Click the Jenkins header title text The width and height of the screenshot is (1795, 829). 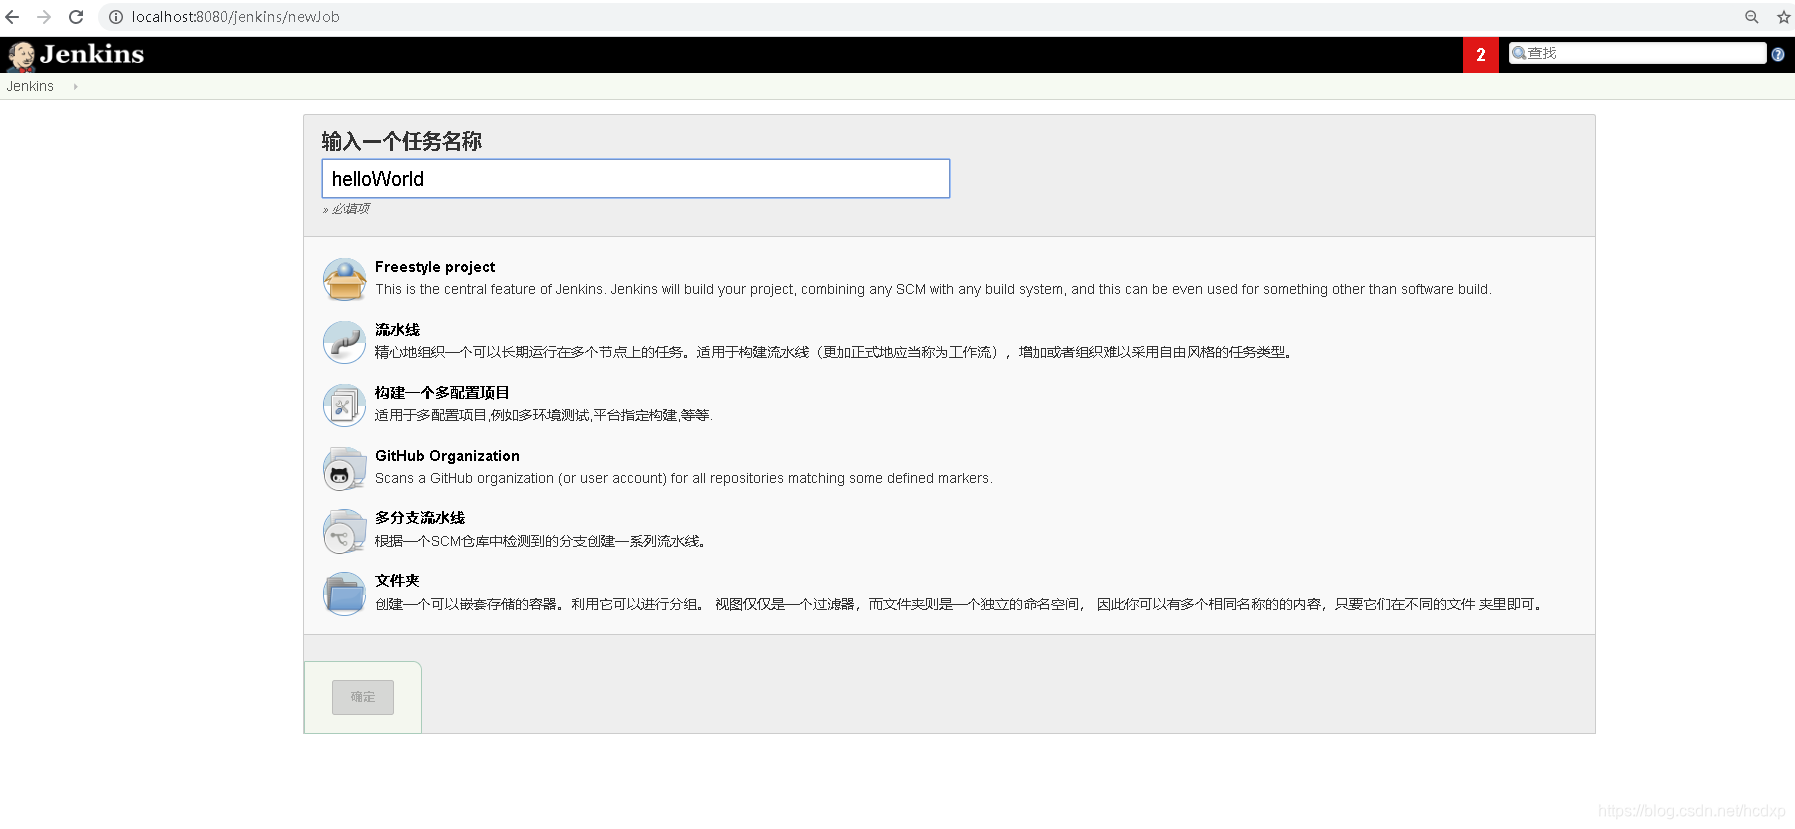point(92,54)
